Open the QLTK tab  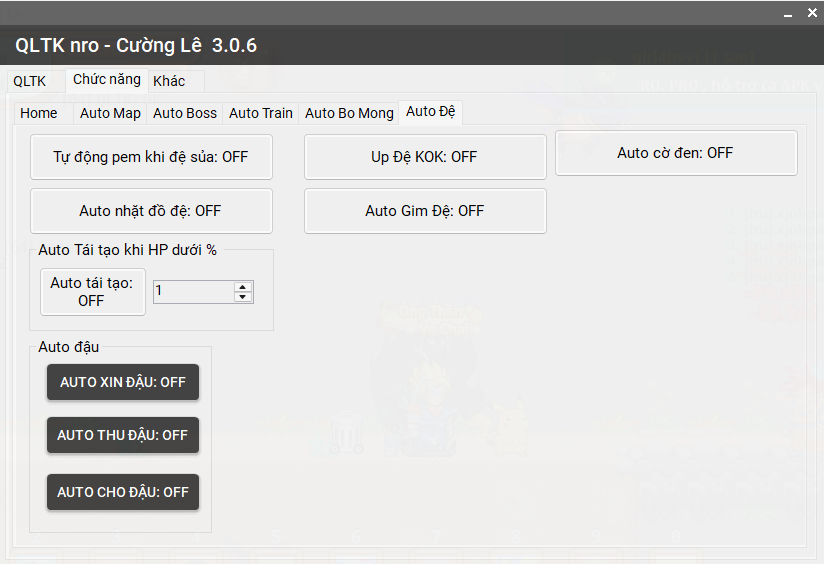(30, 81)
